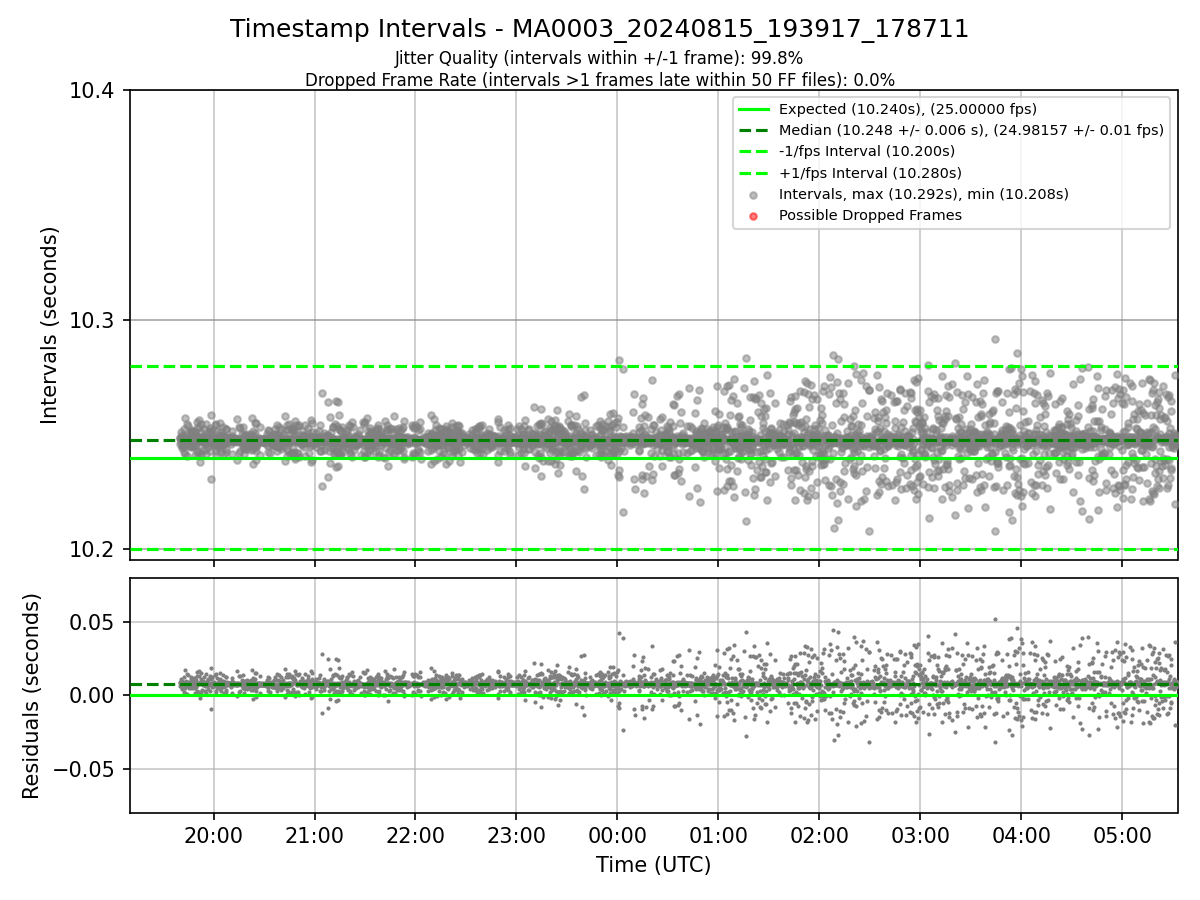Click the solid green line sample beside the Expected legend entry
This screenshot has width=1200, height=900.
click(754, 109)
